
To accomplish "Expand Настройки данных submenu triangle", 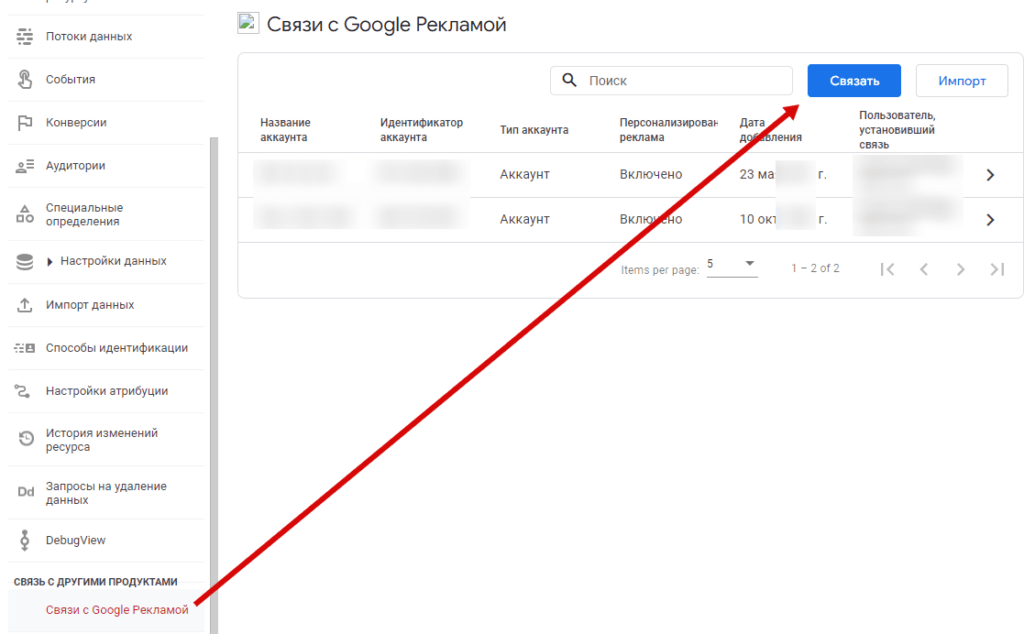I will 50,262.
